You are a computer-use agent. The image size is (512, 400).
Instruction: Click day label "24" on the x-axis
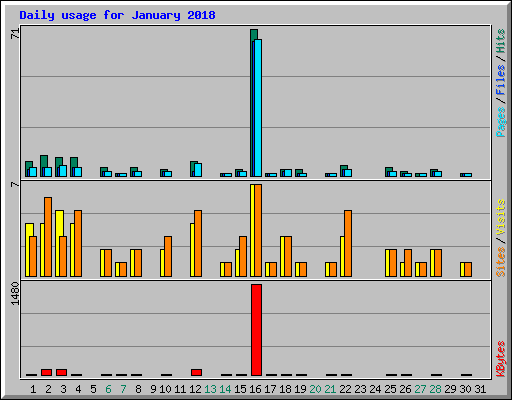(x=375, y=389)
